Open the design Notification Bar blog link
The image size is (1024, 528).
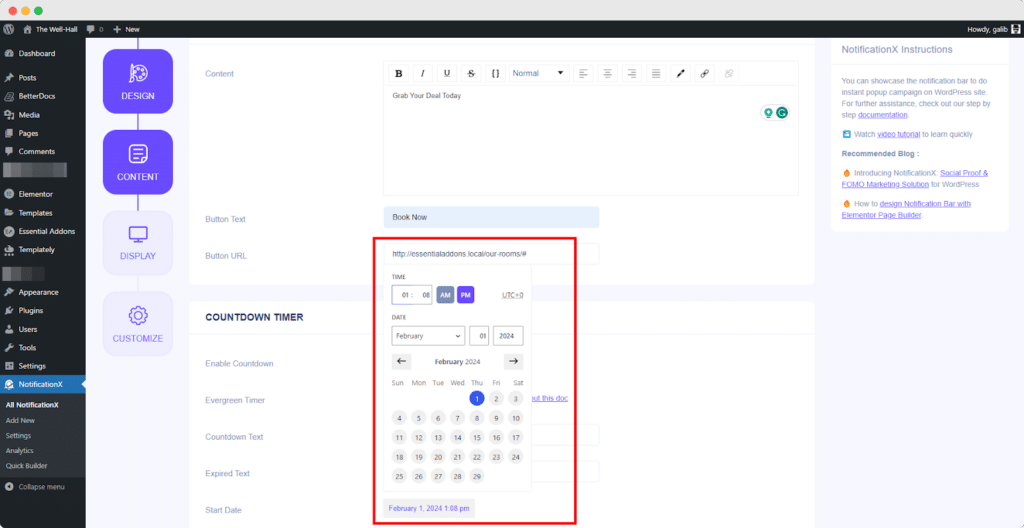906,209
